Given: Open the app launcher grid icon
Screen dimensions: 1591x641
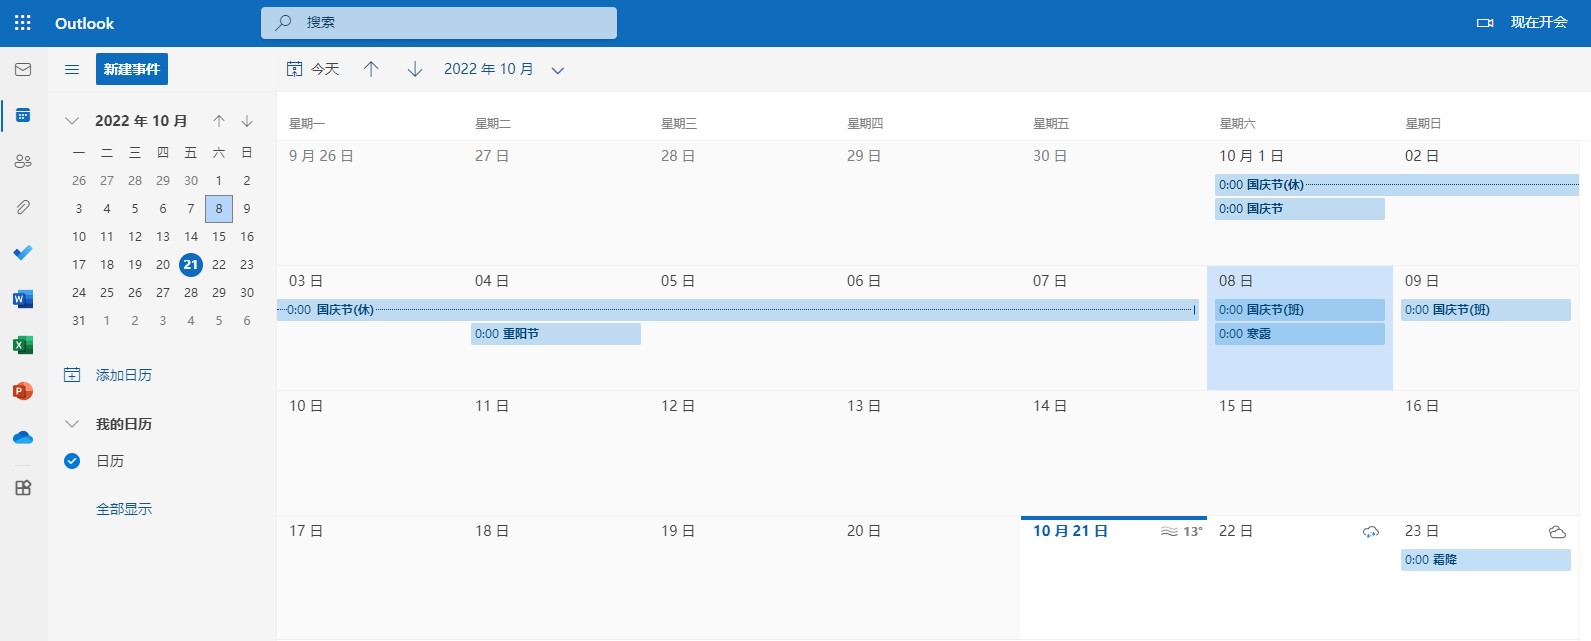Looking at the screenshot, I should 23,23.
